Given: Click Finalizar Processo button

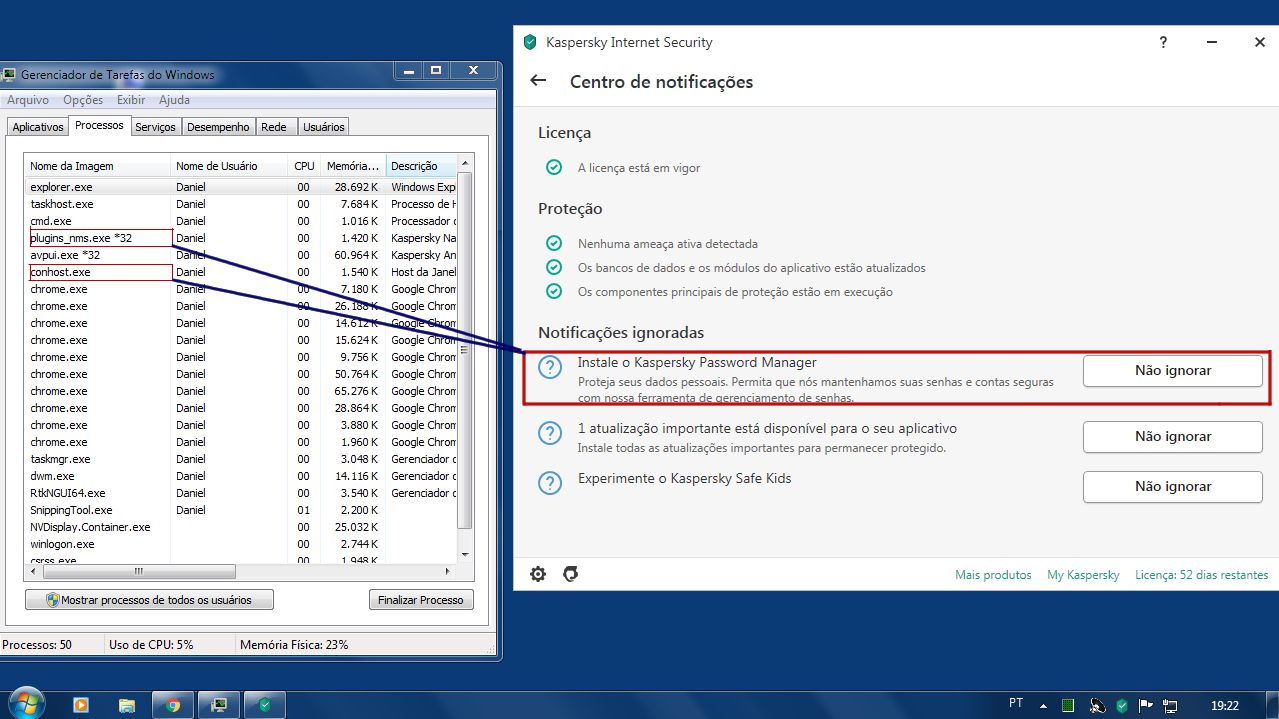Looking at the screenshot, I should 421,600.
